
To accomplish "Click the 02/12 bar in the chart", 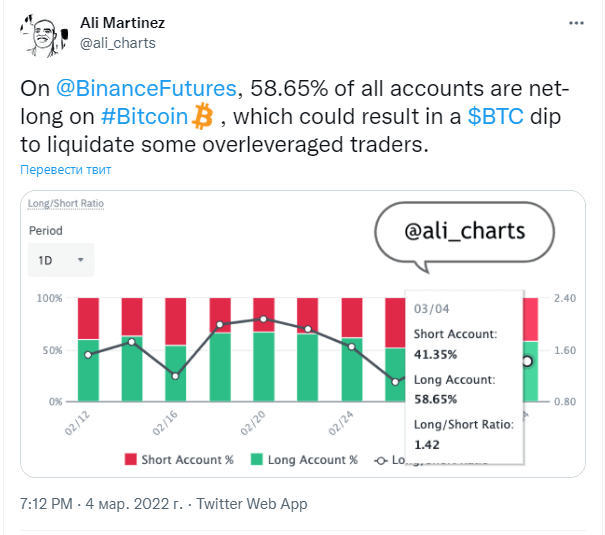I will click(x=88, y=349).
